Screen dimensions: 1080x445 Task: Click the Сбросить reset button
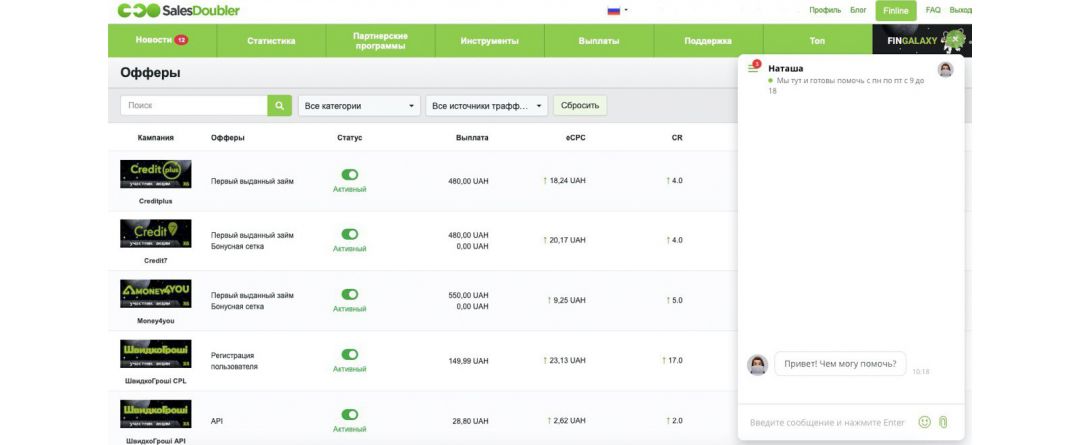click(x=580, y=106)
